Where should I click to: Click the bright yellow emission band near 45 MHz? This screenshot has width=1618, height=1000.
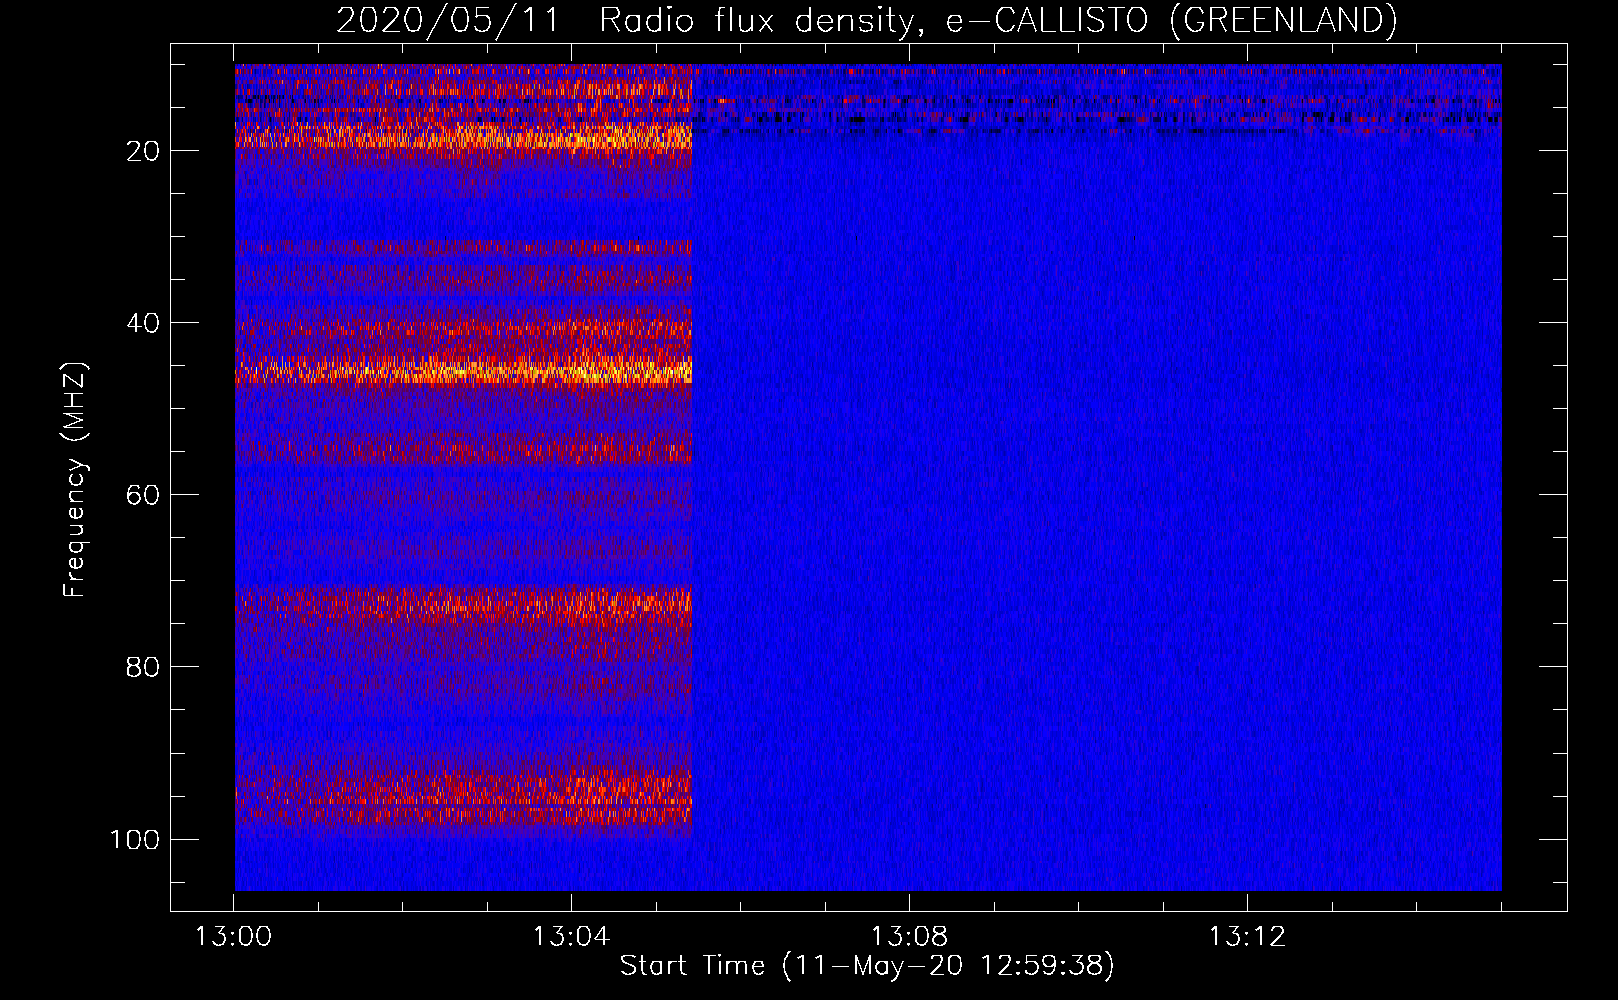click(x=463, y=372)
